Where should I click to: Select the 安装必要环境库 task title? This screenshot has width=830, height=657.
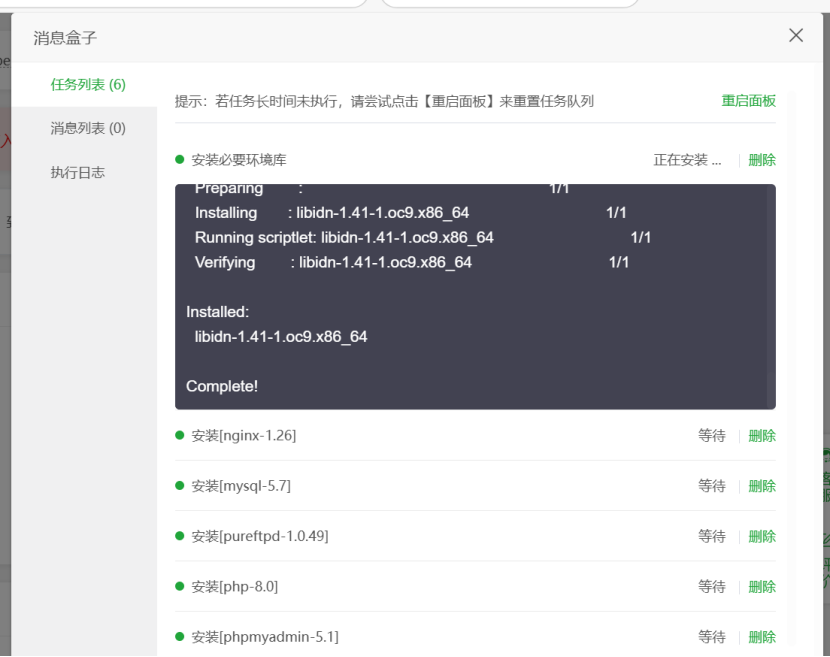pyautogui.click(x=239, y=160)
